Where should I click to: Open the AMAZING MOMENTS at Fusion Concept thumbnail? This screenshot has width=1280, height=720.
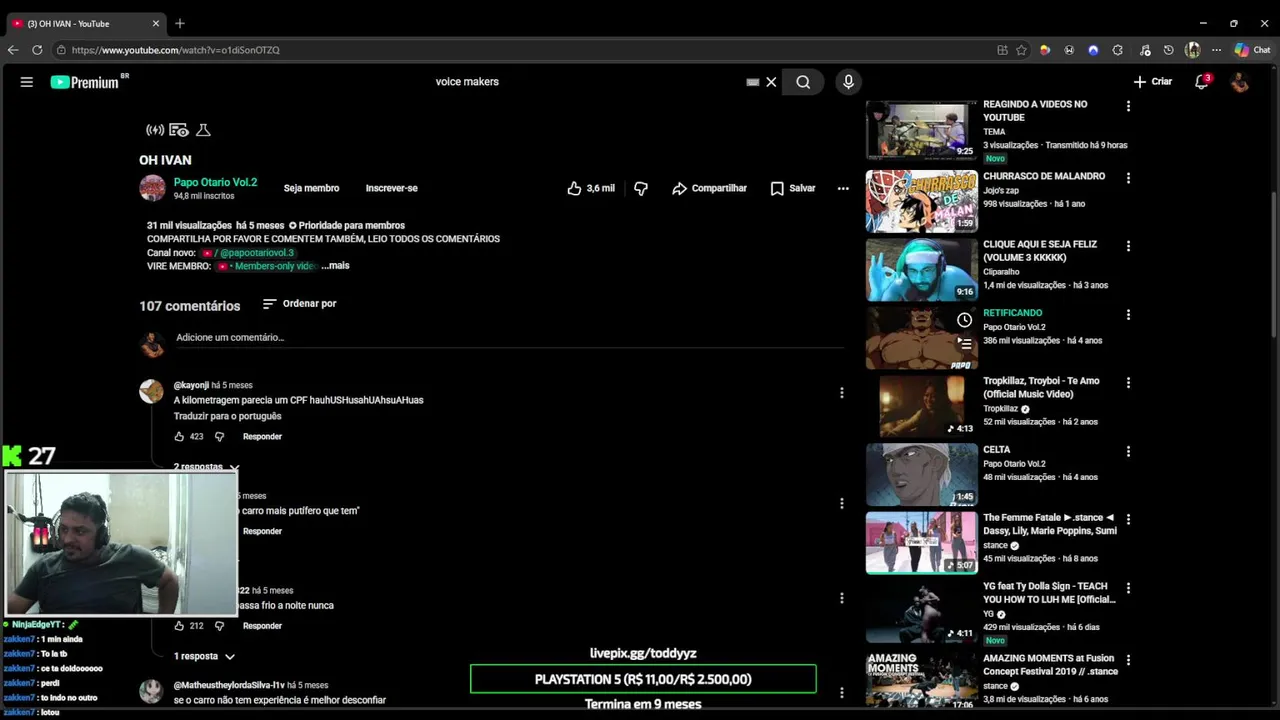(x=921, y=680)
